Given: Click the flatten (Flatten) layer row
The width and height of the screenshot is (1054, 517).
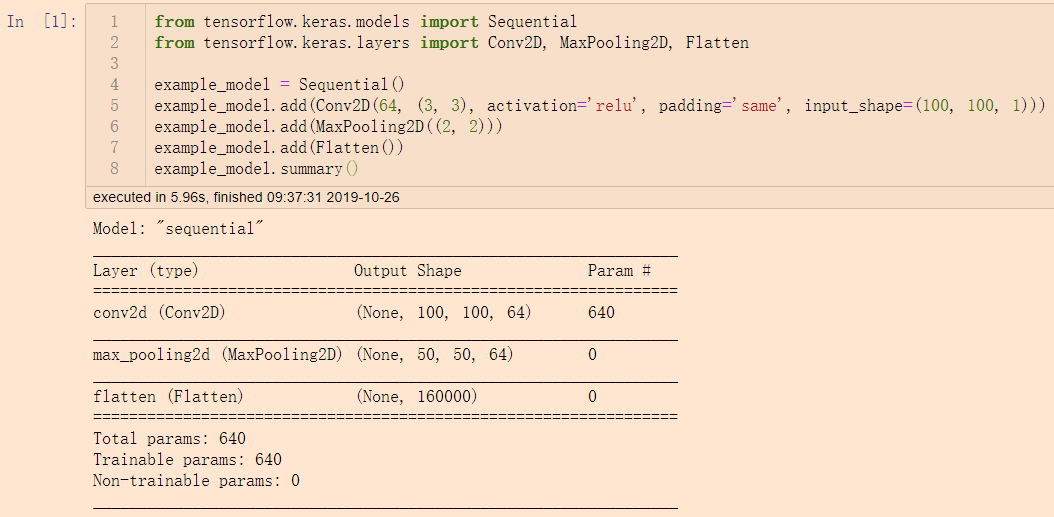Looking at the screenshot, I should click(168, 397).
